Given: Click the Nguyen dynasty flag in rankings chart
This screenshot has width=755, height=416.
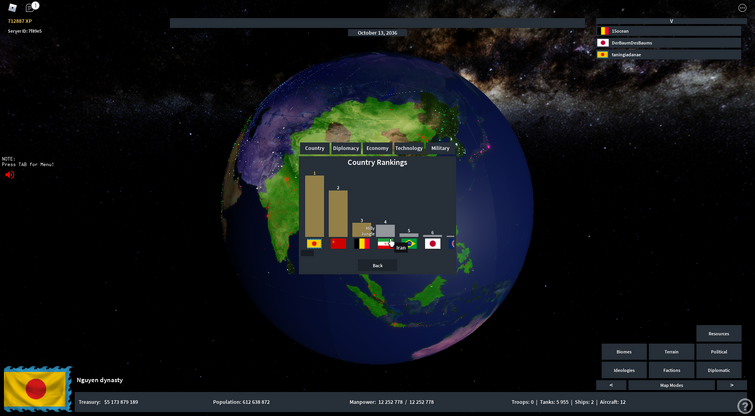Looking at the screenshot, I should click(x=314, y=244).
